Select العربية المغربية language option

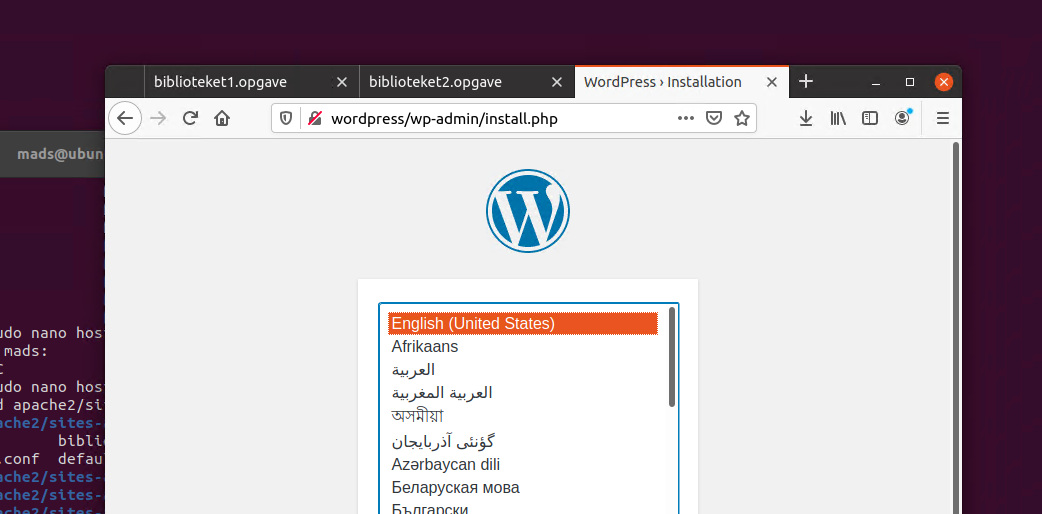(x=523, y=393)
